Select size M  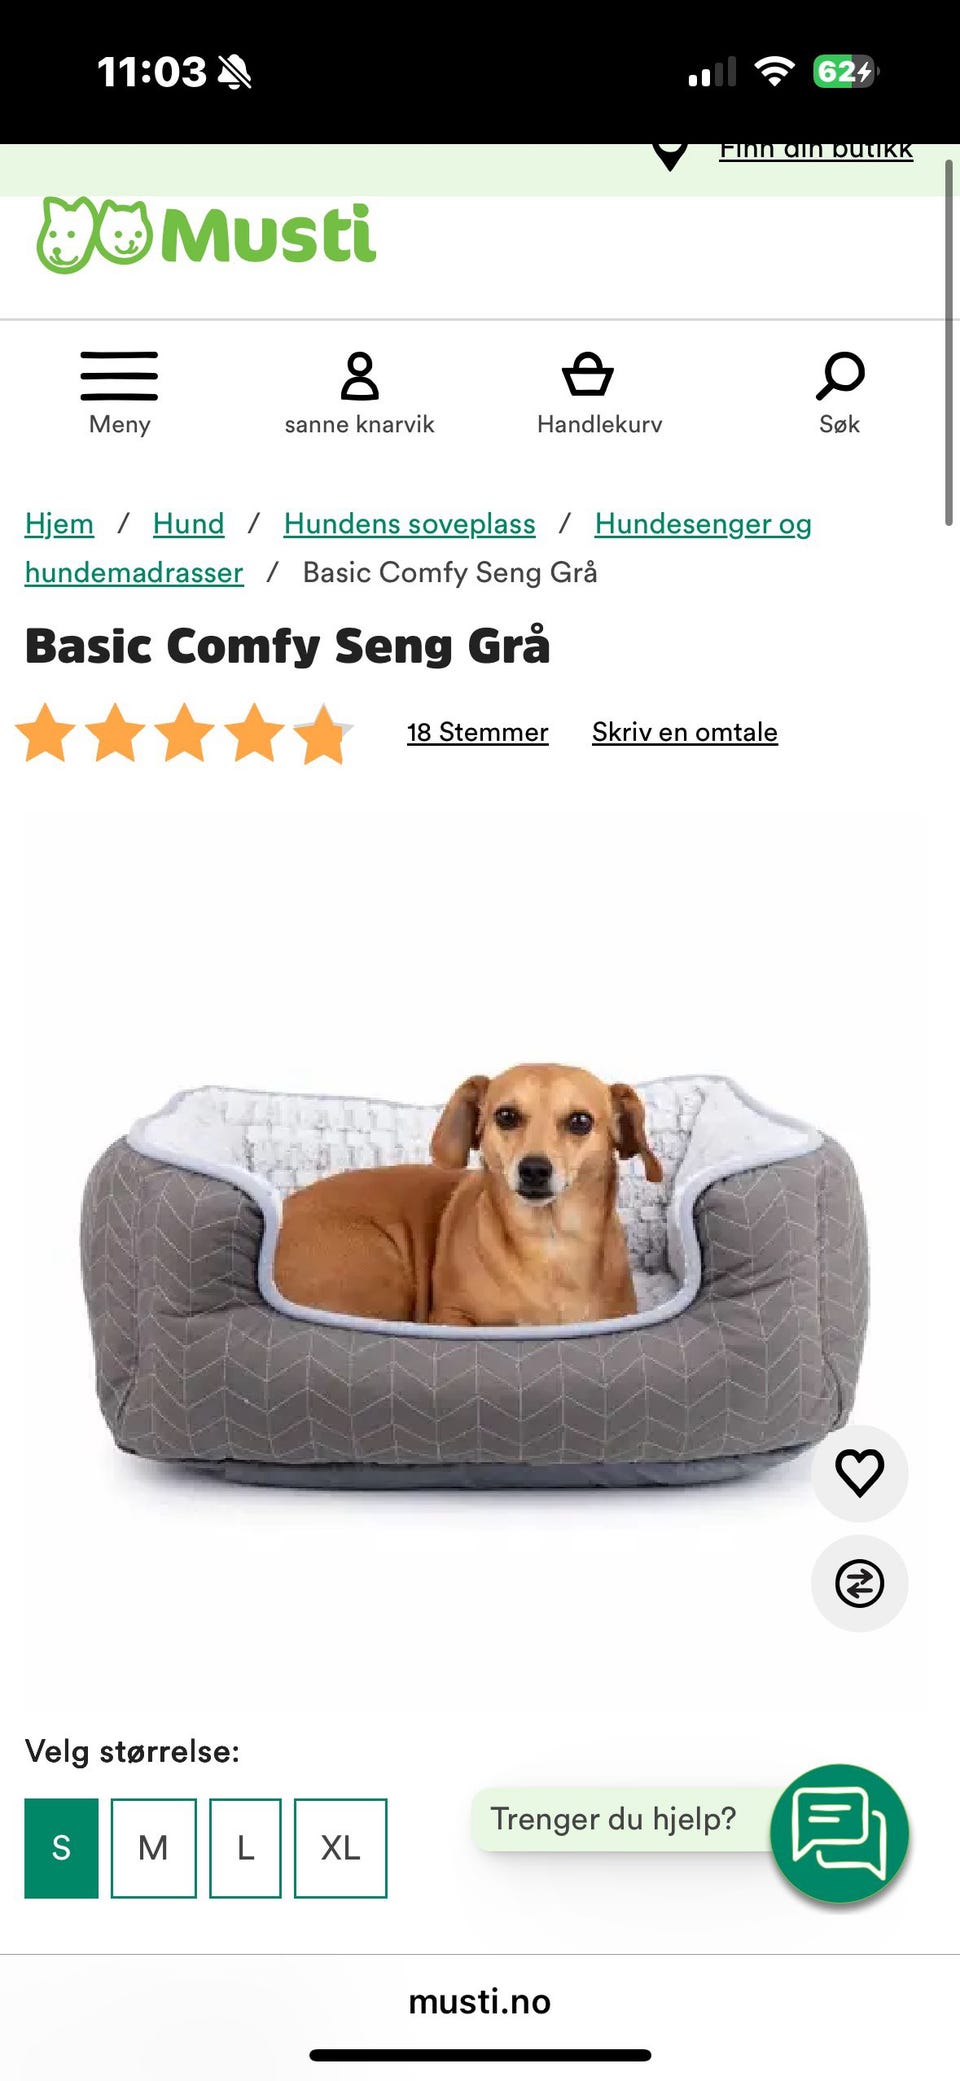(x=153, y=1848)
